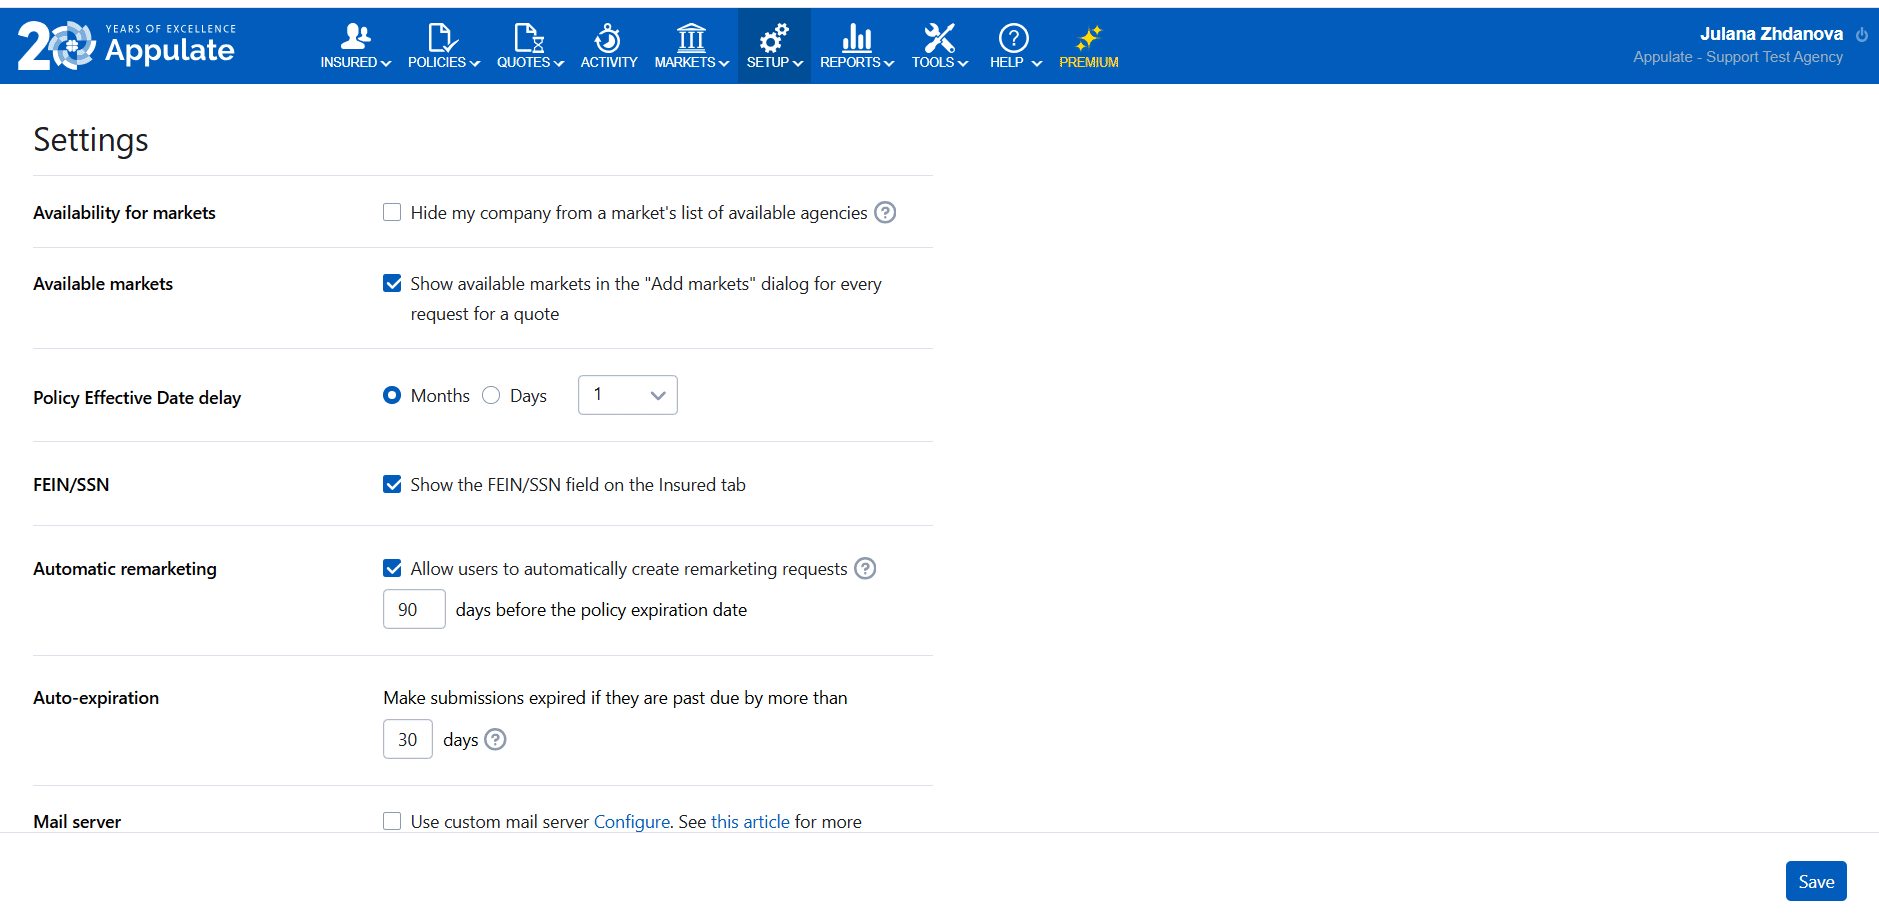Click the Quotes hourglass document icon

[x=529, y=38]
